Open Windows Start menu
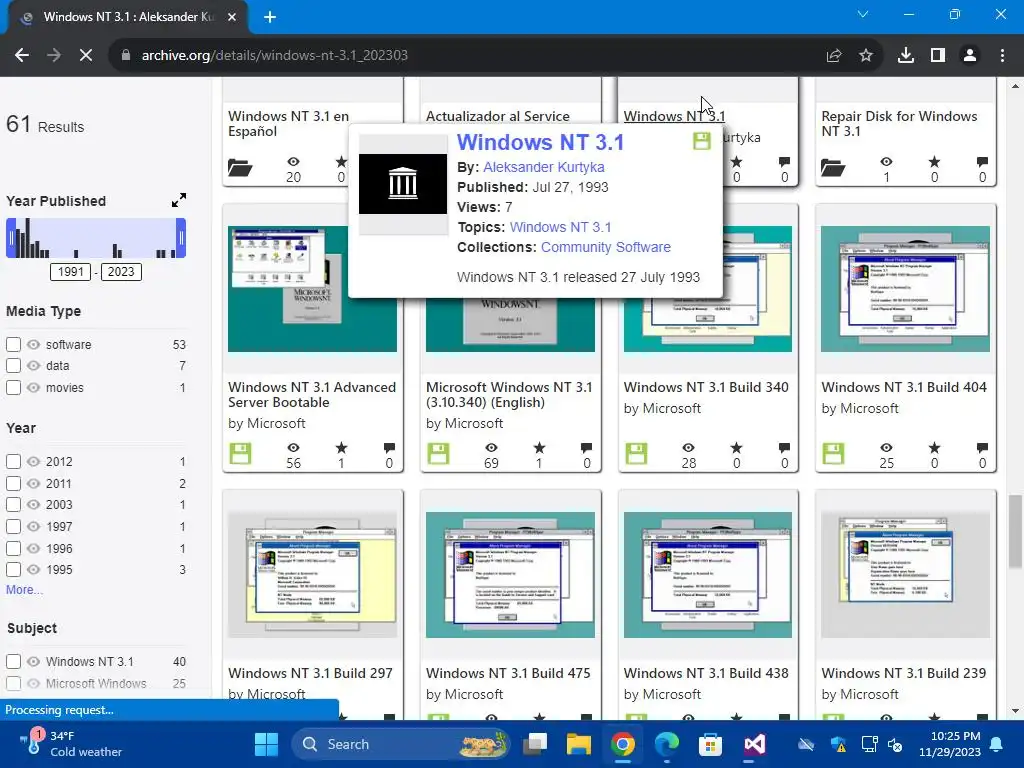 coord(266,744)
